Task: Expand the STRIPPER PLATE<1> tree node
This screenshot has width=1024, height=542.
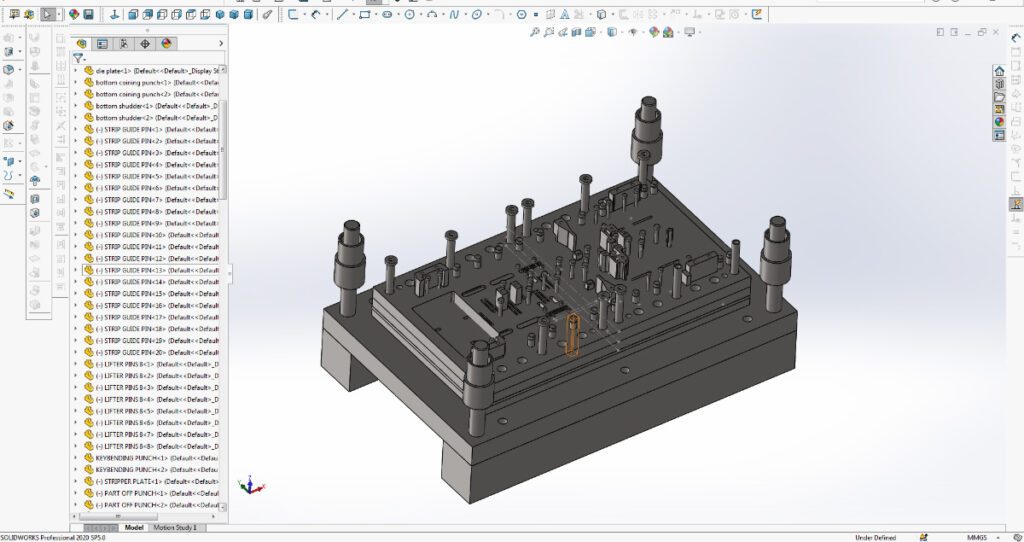Action: 76,481
